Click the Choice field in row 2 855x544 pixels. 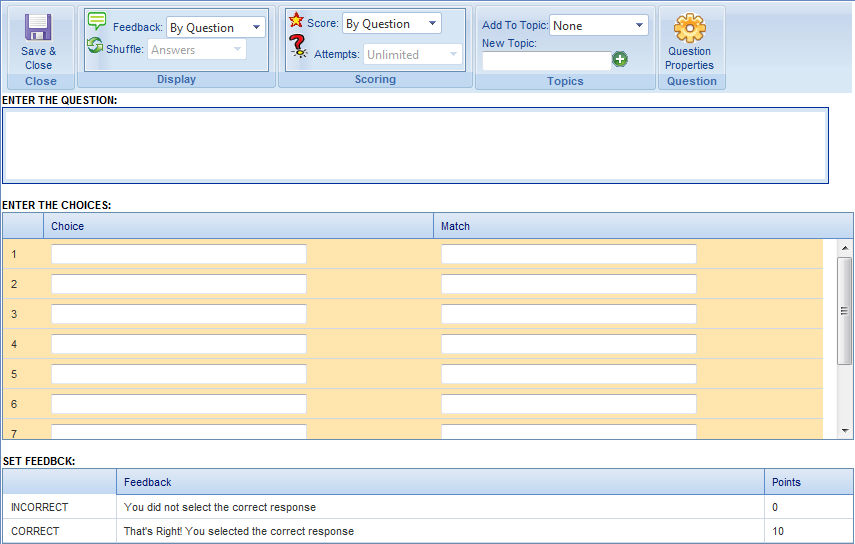(179, 284)
